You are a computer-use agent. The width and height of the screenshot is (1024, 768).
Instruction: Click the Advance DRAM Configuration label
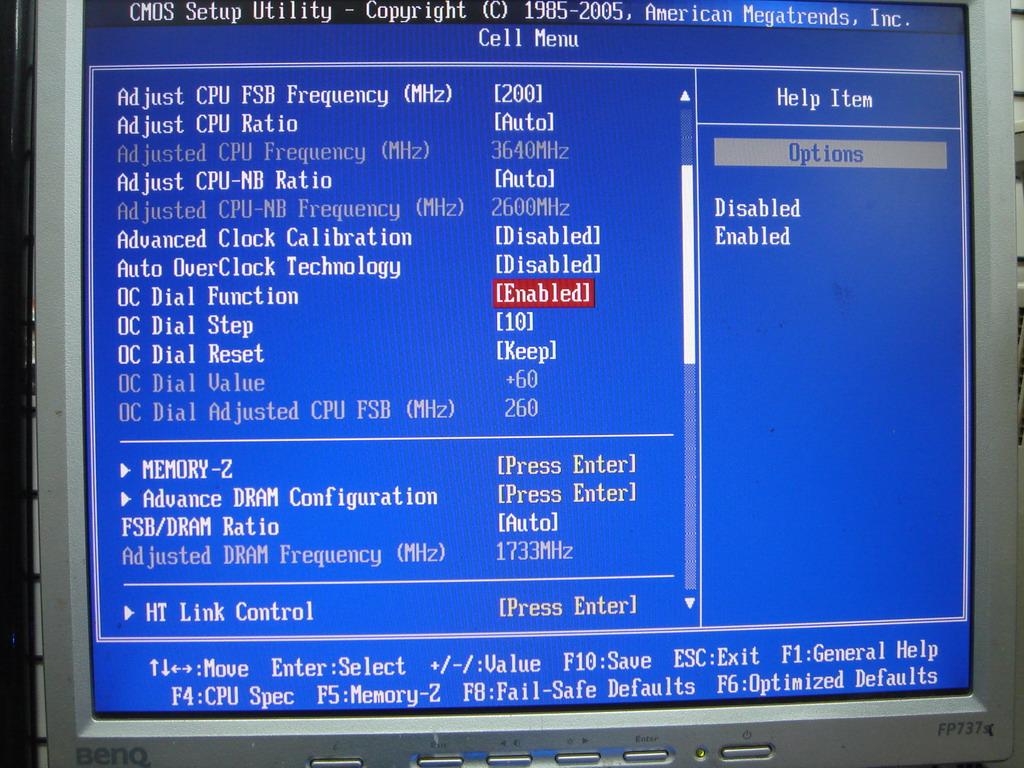click(290, 498)
